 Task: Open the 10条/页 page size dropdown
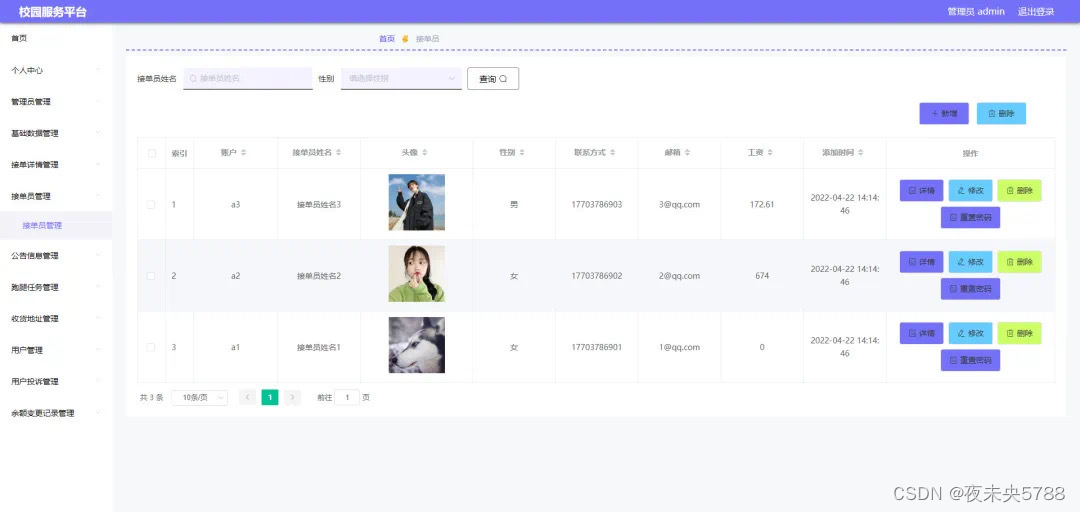pyautogui.click(x=199, y=398)
